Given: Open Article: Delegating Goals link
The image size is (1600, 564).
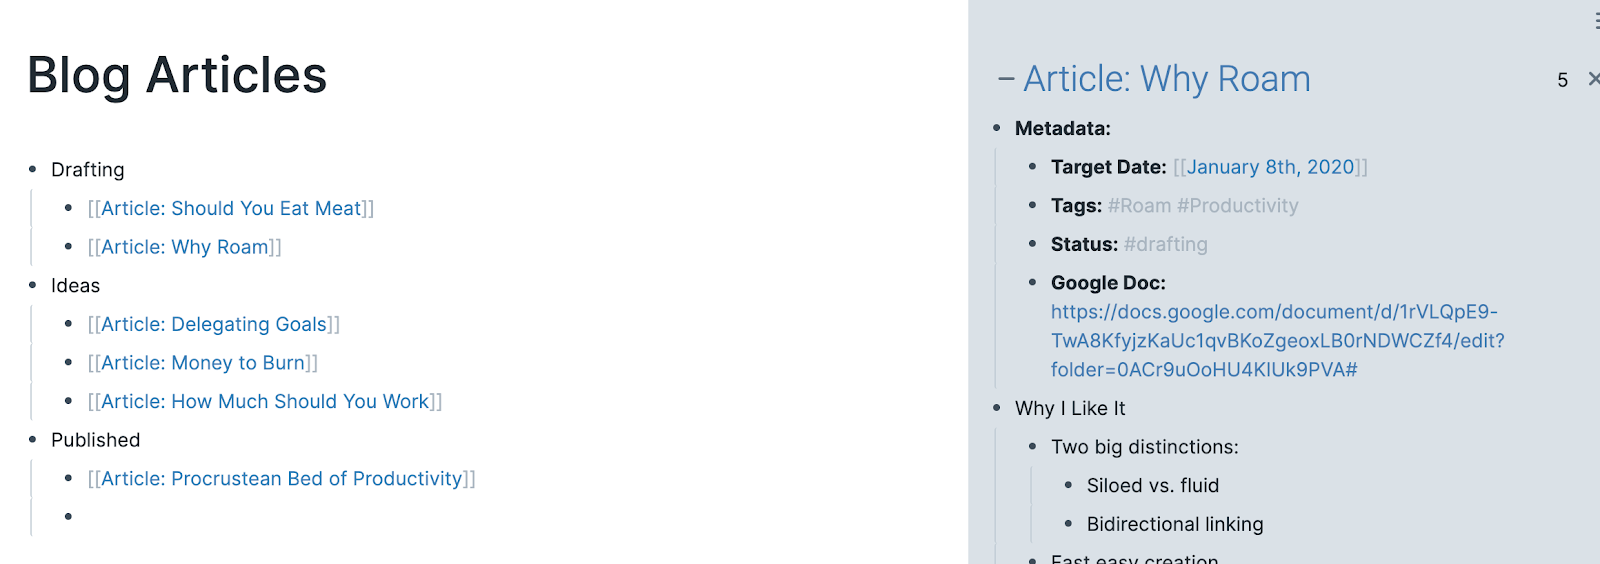Looking at the screenshot, I should point(214,324).
